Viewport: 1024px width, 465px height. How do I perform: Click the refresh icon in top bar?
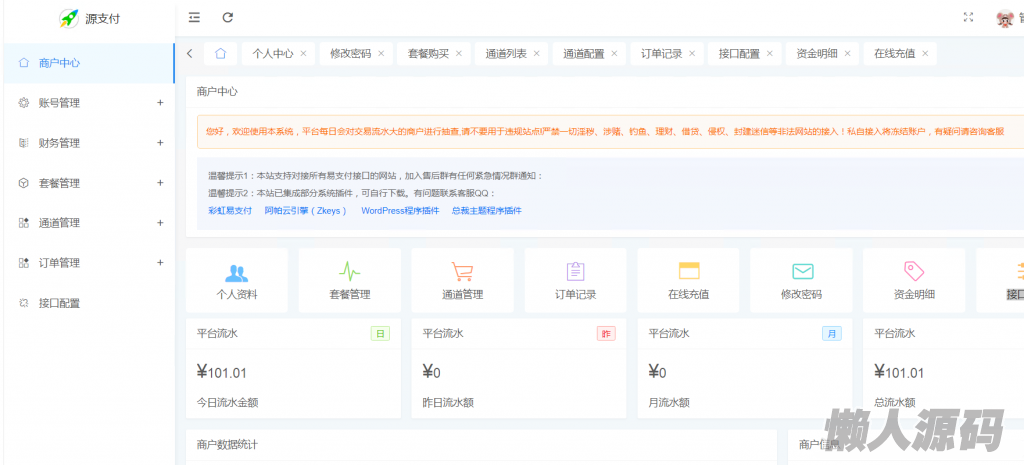pyautogui.click(x=228, y=17)
